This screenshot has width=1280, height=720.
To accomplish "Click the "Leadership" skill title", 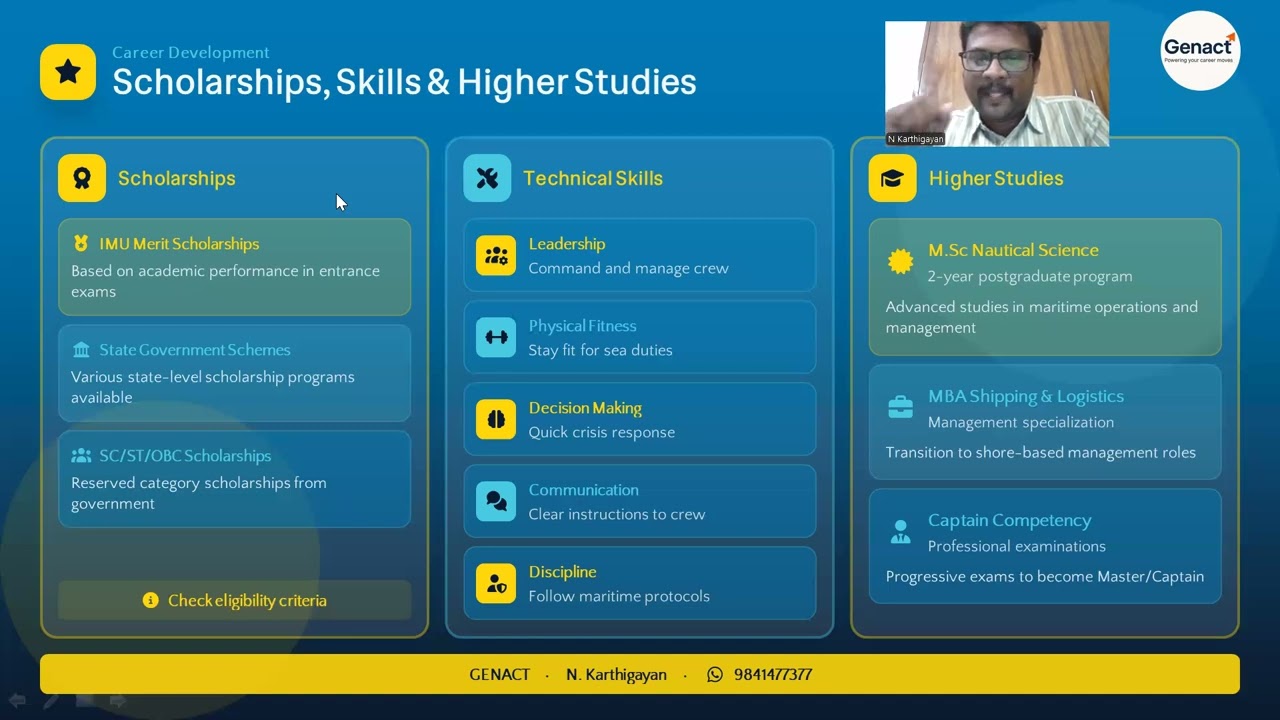I will point(567,244).
